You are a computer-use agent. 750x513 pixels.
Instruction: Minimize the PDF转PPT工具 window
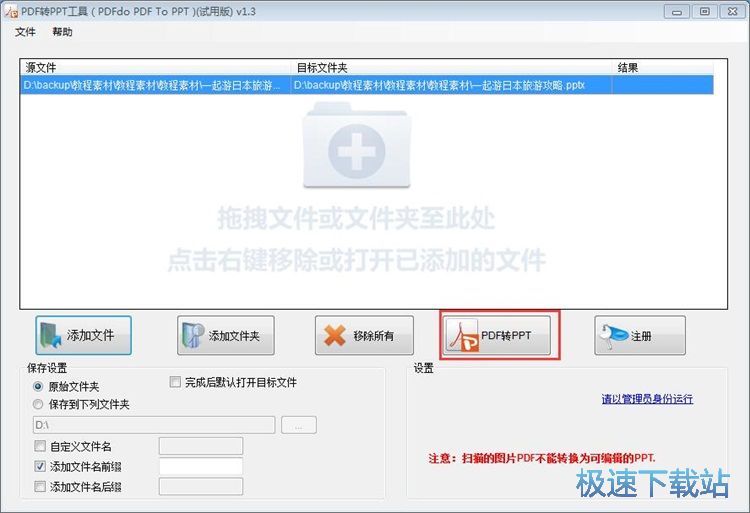tap(677, 11)
